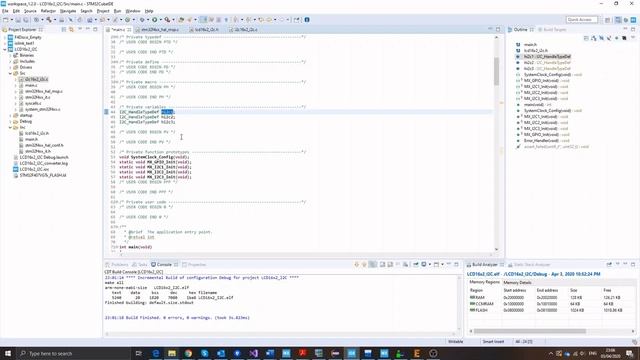Click the Build hammer toolbar icon
This screenshot has height=360, width=640.
pos(49,20)
